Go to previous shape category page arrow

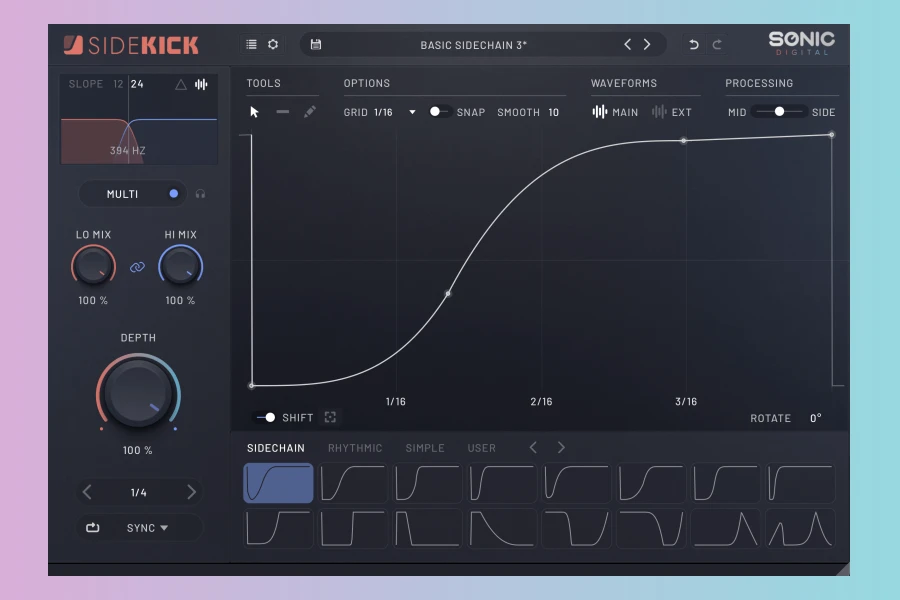[x=533, y=447]
